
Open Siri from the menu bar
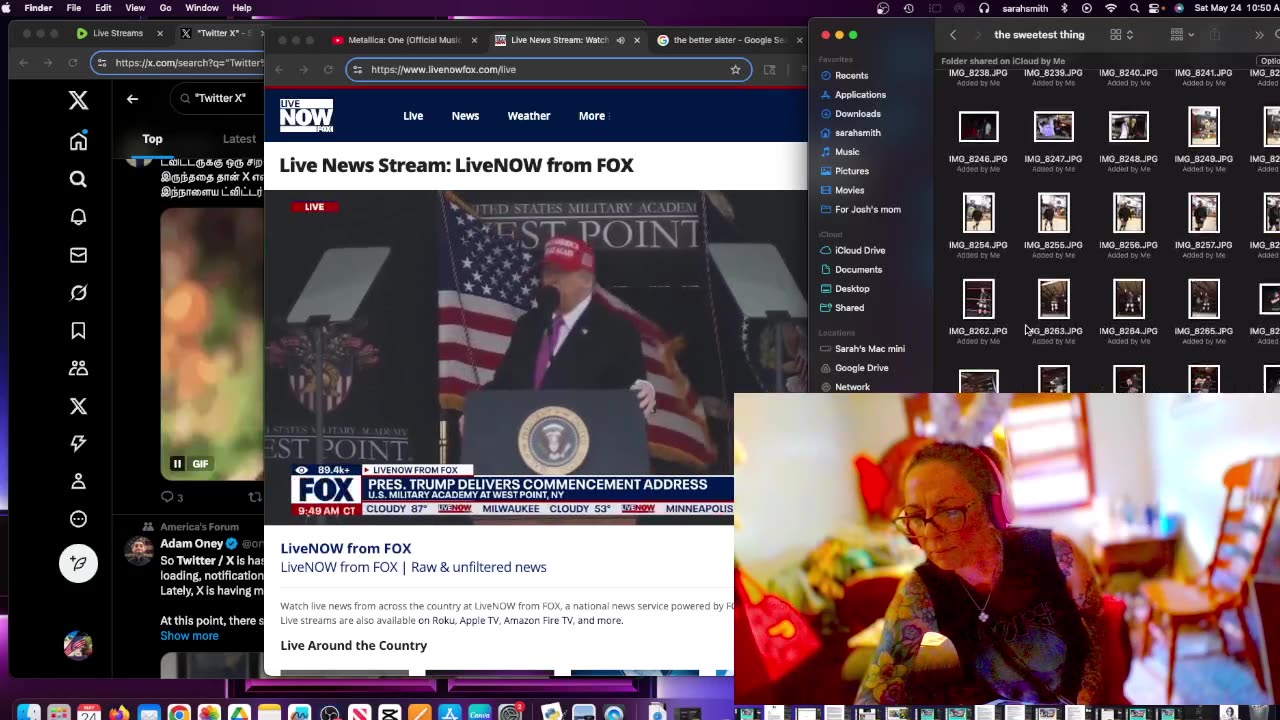pos(1180,8)
